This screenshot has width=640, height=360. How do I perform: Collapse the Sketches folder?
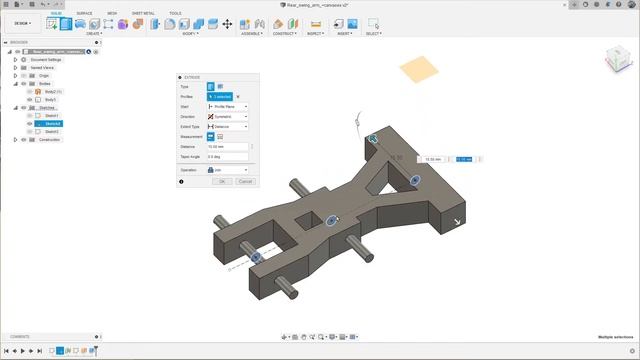(x=16, y=108)
